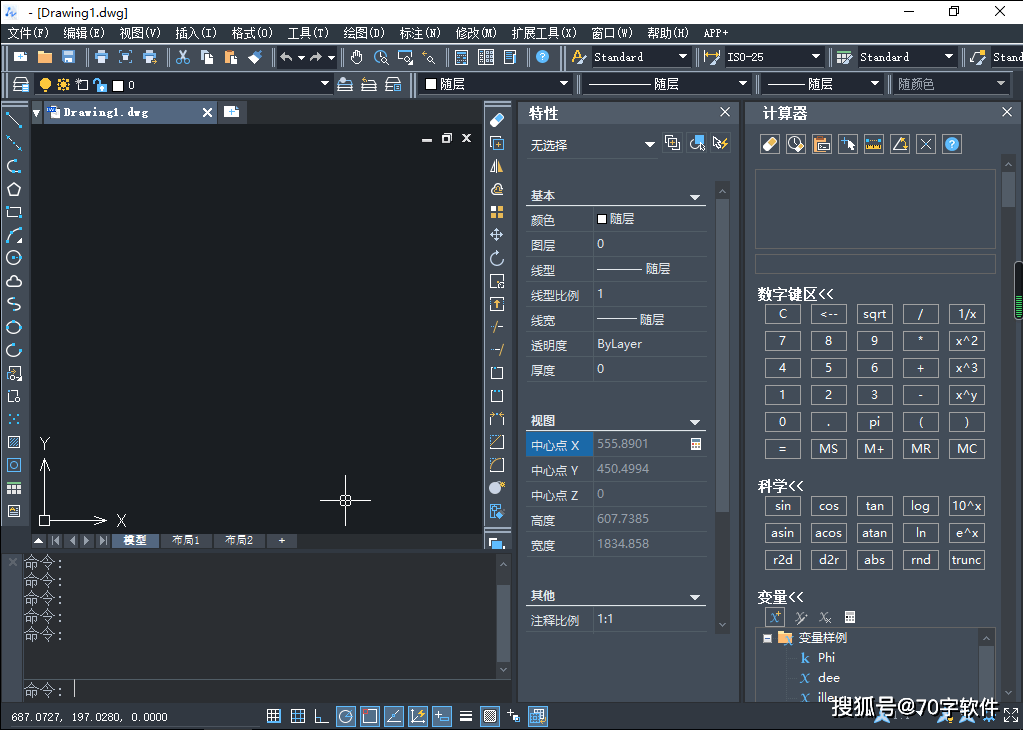Open the layer dropdown list

324,84
